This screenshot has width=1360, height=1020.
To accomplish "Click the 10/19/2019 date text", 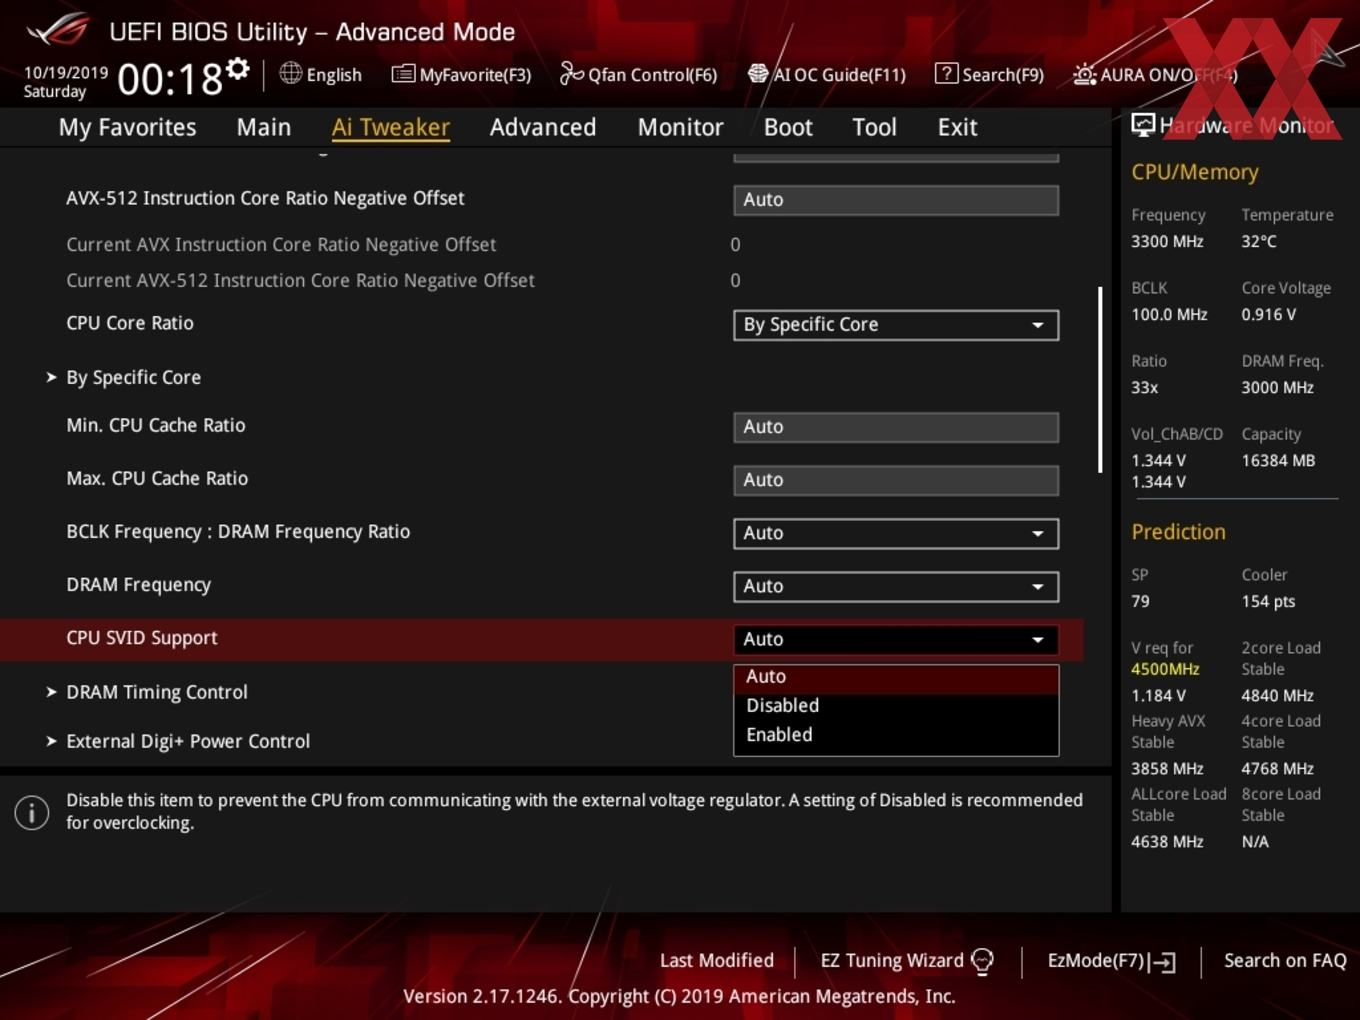I will pos(66,73).
